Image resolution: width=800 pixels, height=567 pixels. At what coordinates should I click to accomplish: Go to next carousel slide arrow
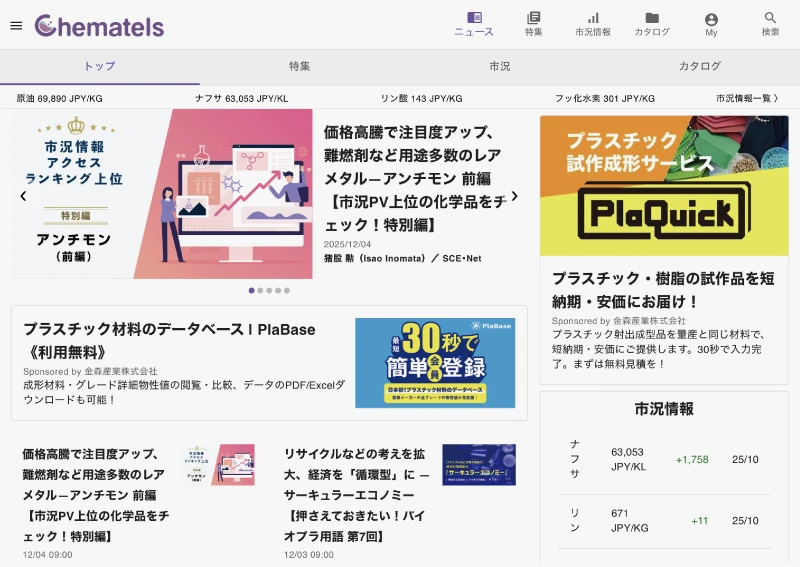click(514, 196)
